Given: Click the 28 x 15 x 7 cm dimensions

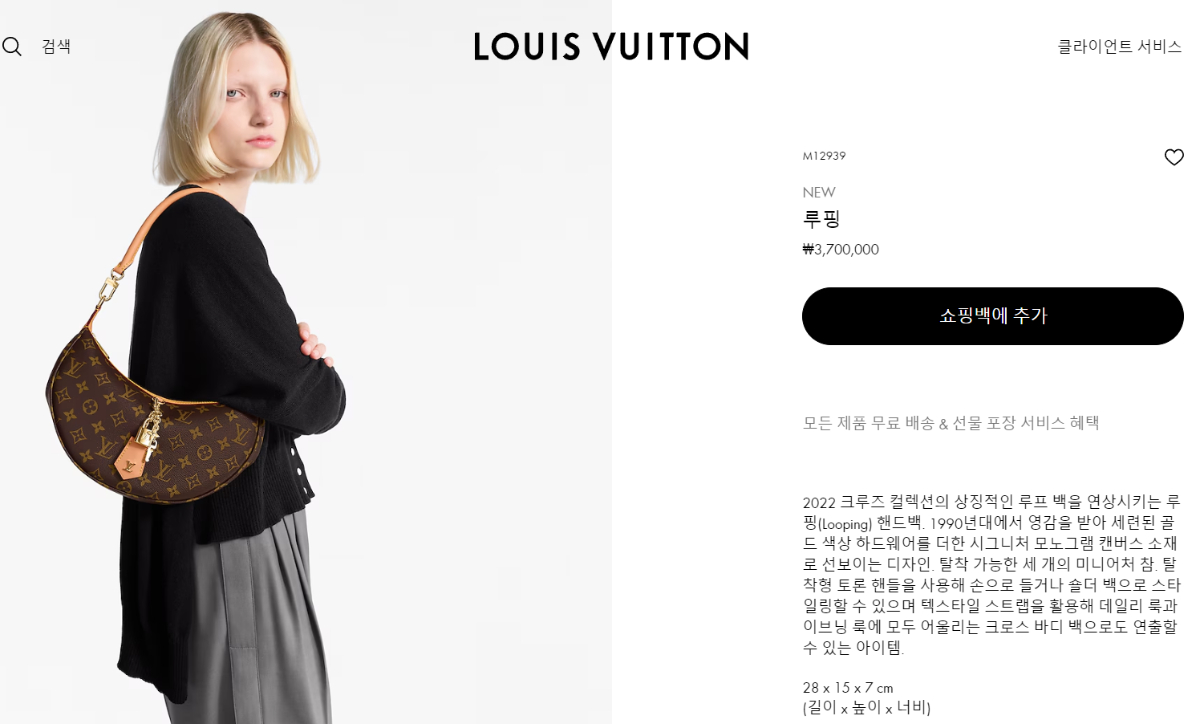Looking at the screenshot, I should point(848,688).
